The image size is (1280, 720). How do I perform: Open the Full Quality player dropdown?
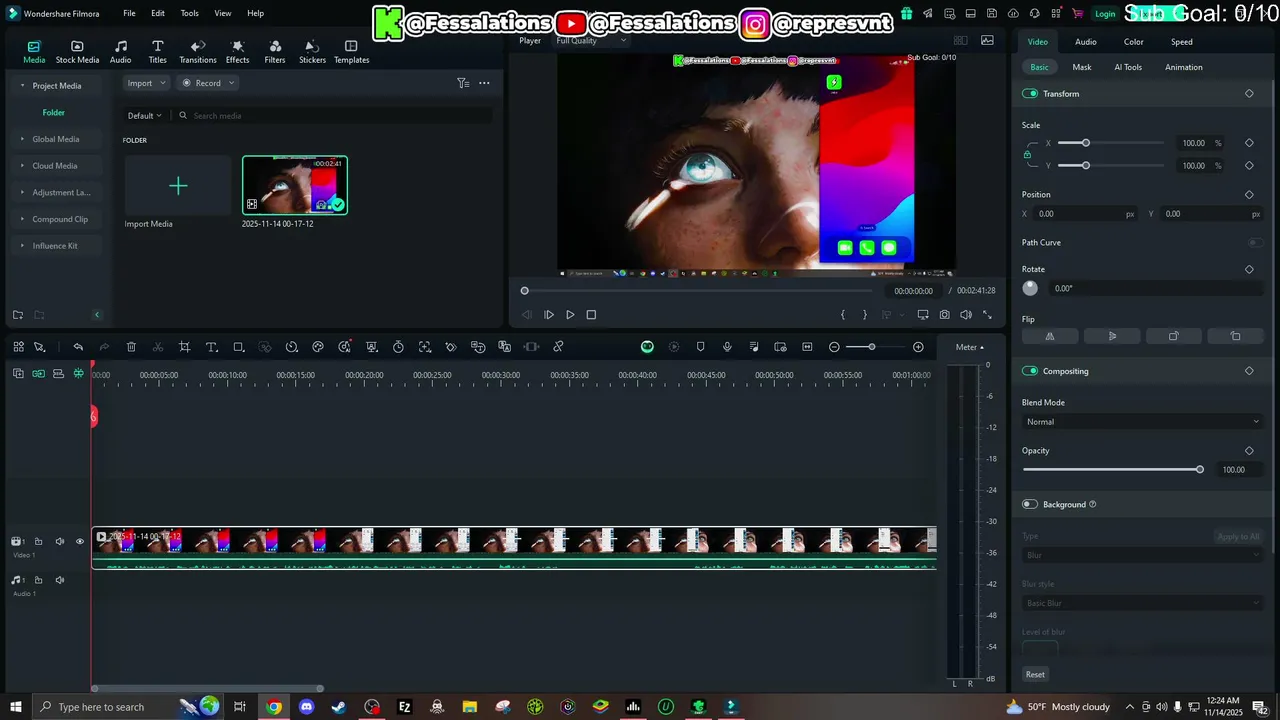pyautogui.click(x=591, y=40)
